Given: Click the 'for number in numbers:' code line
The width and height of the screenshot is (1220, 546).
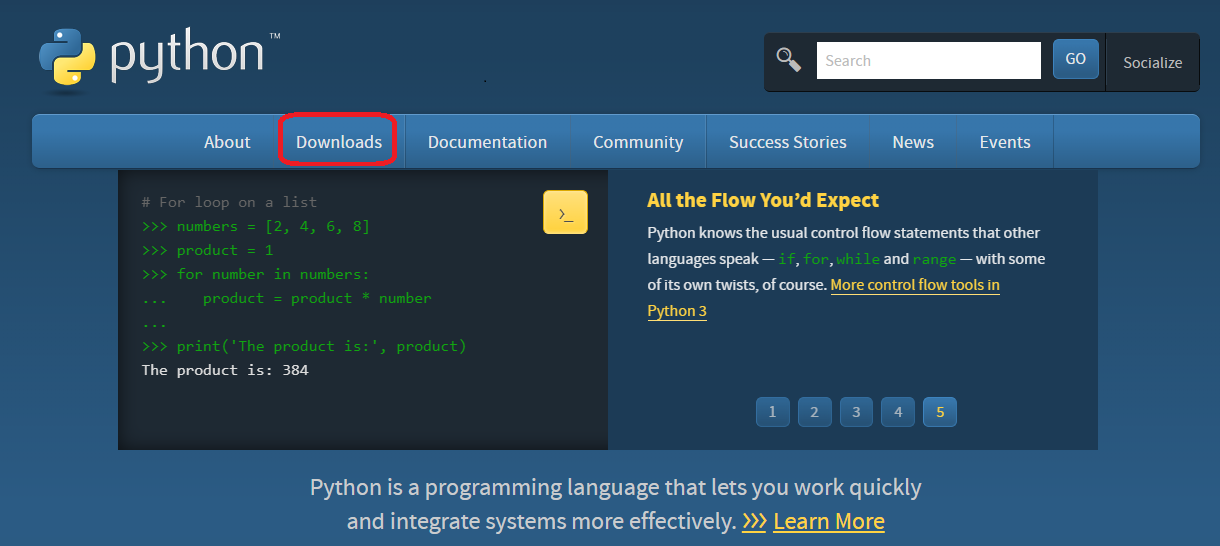Looking at the screenshot, I should pos(256,274).
